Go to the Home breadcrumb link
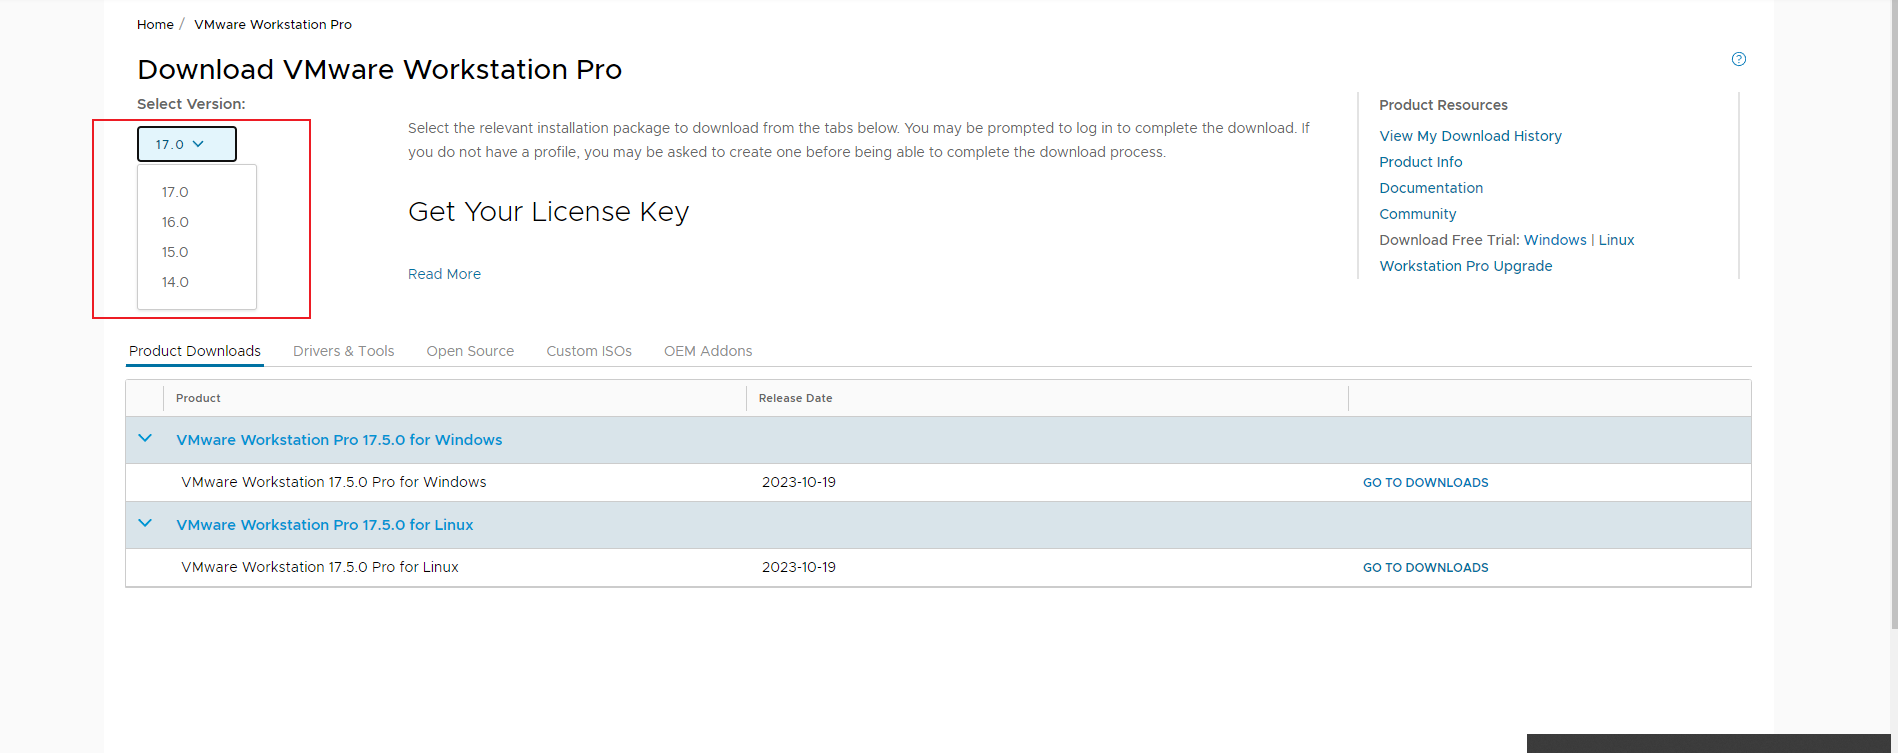Viewport: 1898px width, 753px height. point(155,24)
